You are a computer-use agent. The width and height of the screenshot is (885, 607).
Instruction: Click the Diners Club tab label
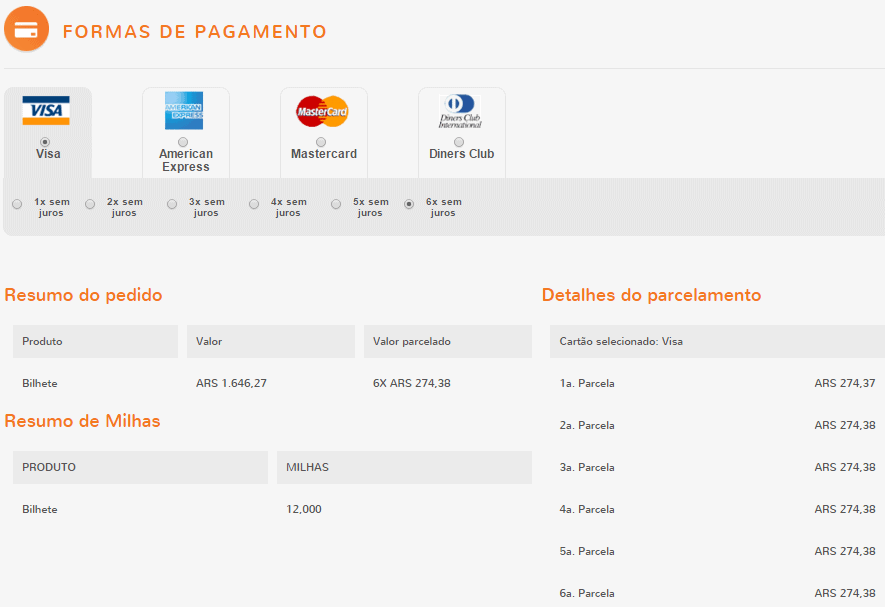pos(462,154)
